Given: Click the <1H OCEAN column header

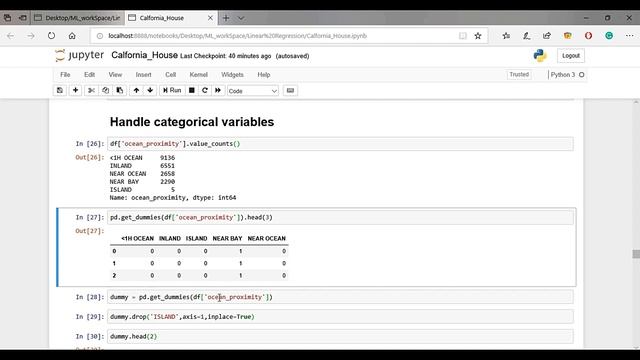Looking at the screenshot, I should click(138, 238).
